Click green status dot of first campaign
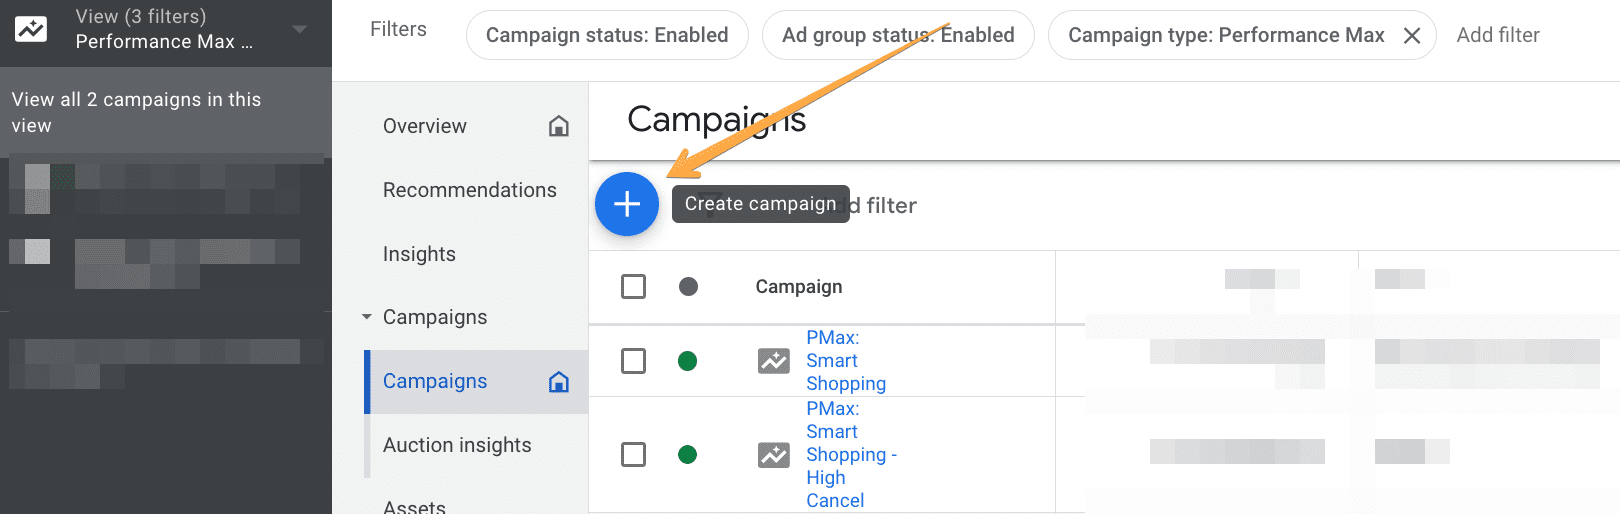Image resolution: width=1620 pixels, height=514 pixels. (687, 361)
